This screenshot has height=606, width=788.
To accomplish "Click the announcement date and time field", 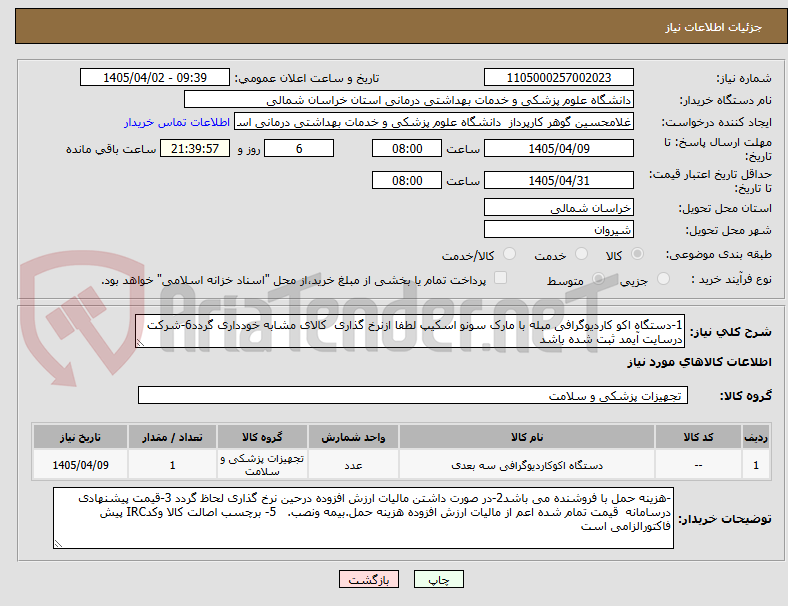I will coord(155,77).
